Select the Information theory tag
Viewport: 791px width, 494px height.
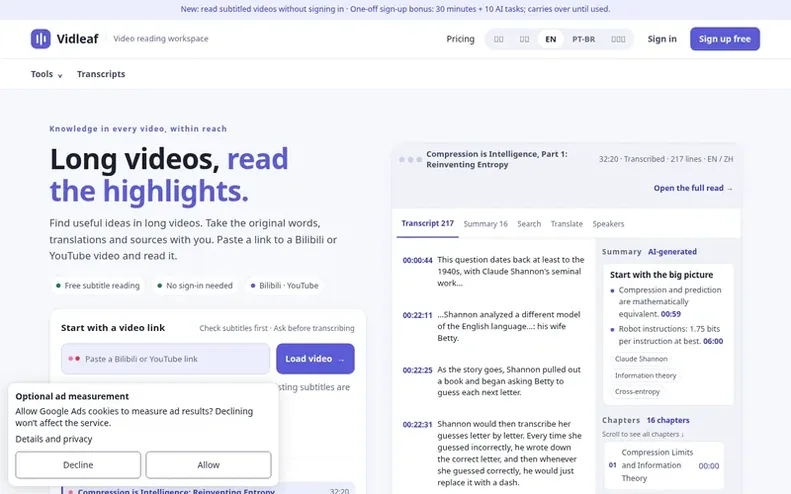[x=645, y=375]
